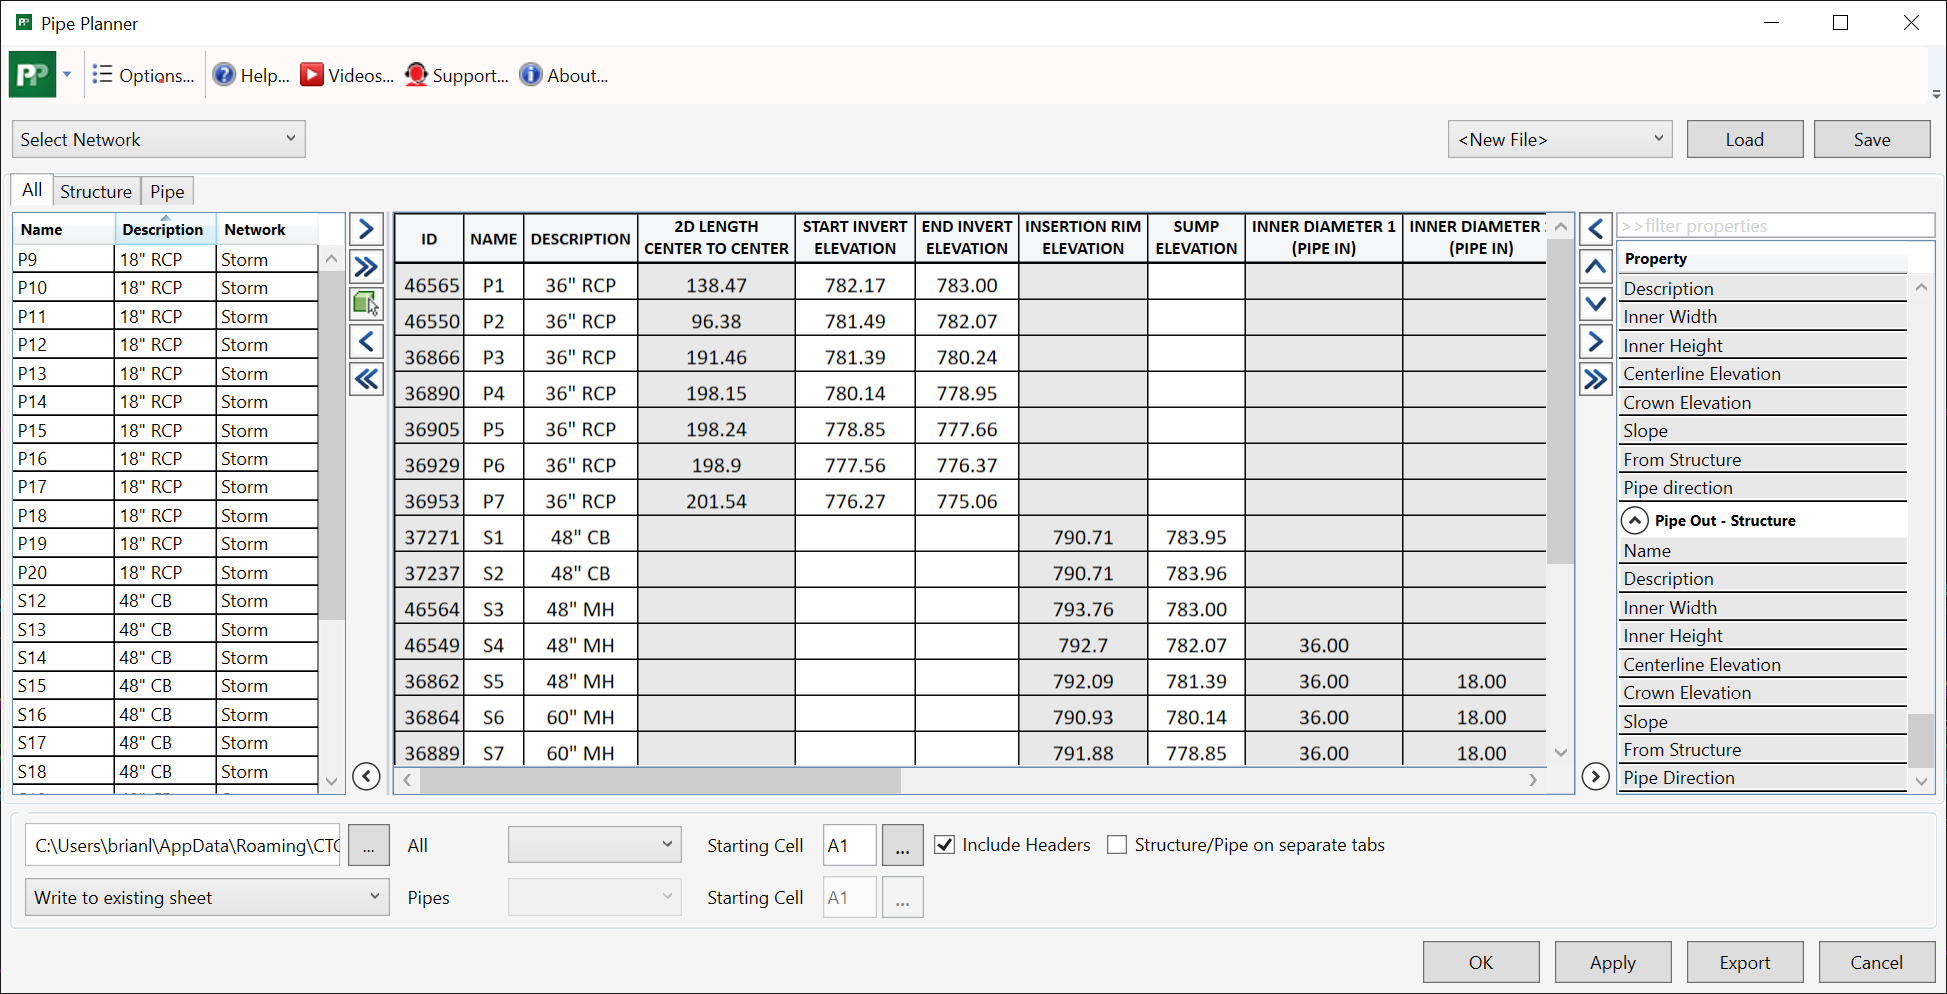1947x994 pixels.
Task: Add selected item with single right arrow
Action: point(367,229)
